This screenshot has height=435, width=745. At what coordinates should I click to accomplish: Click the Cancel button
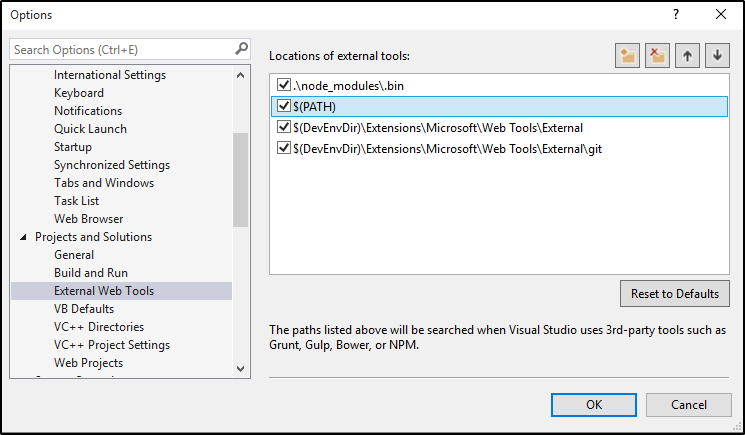[x=688, y=405]
